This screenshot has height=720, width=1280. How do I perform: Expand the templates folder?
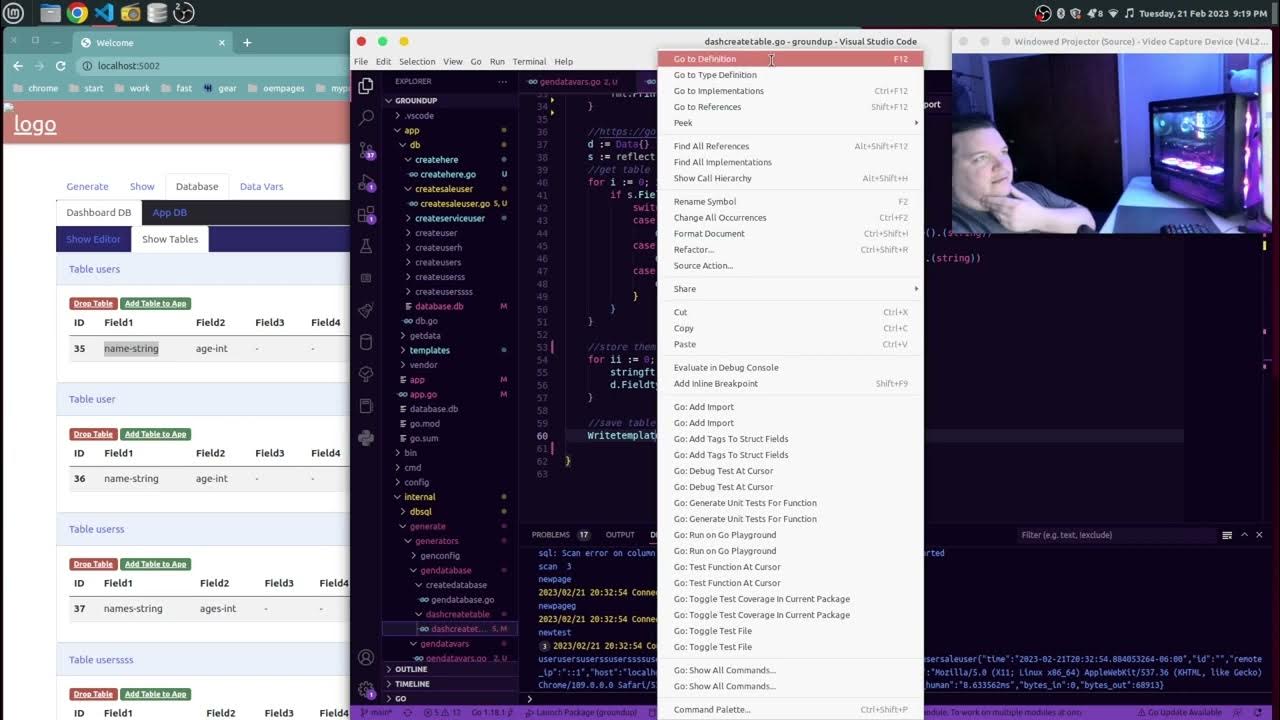(429, 350)
